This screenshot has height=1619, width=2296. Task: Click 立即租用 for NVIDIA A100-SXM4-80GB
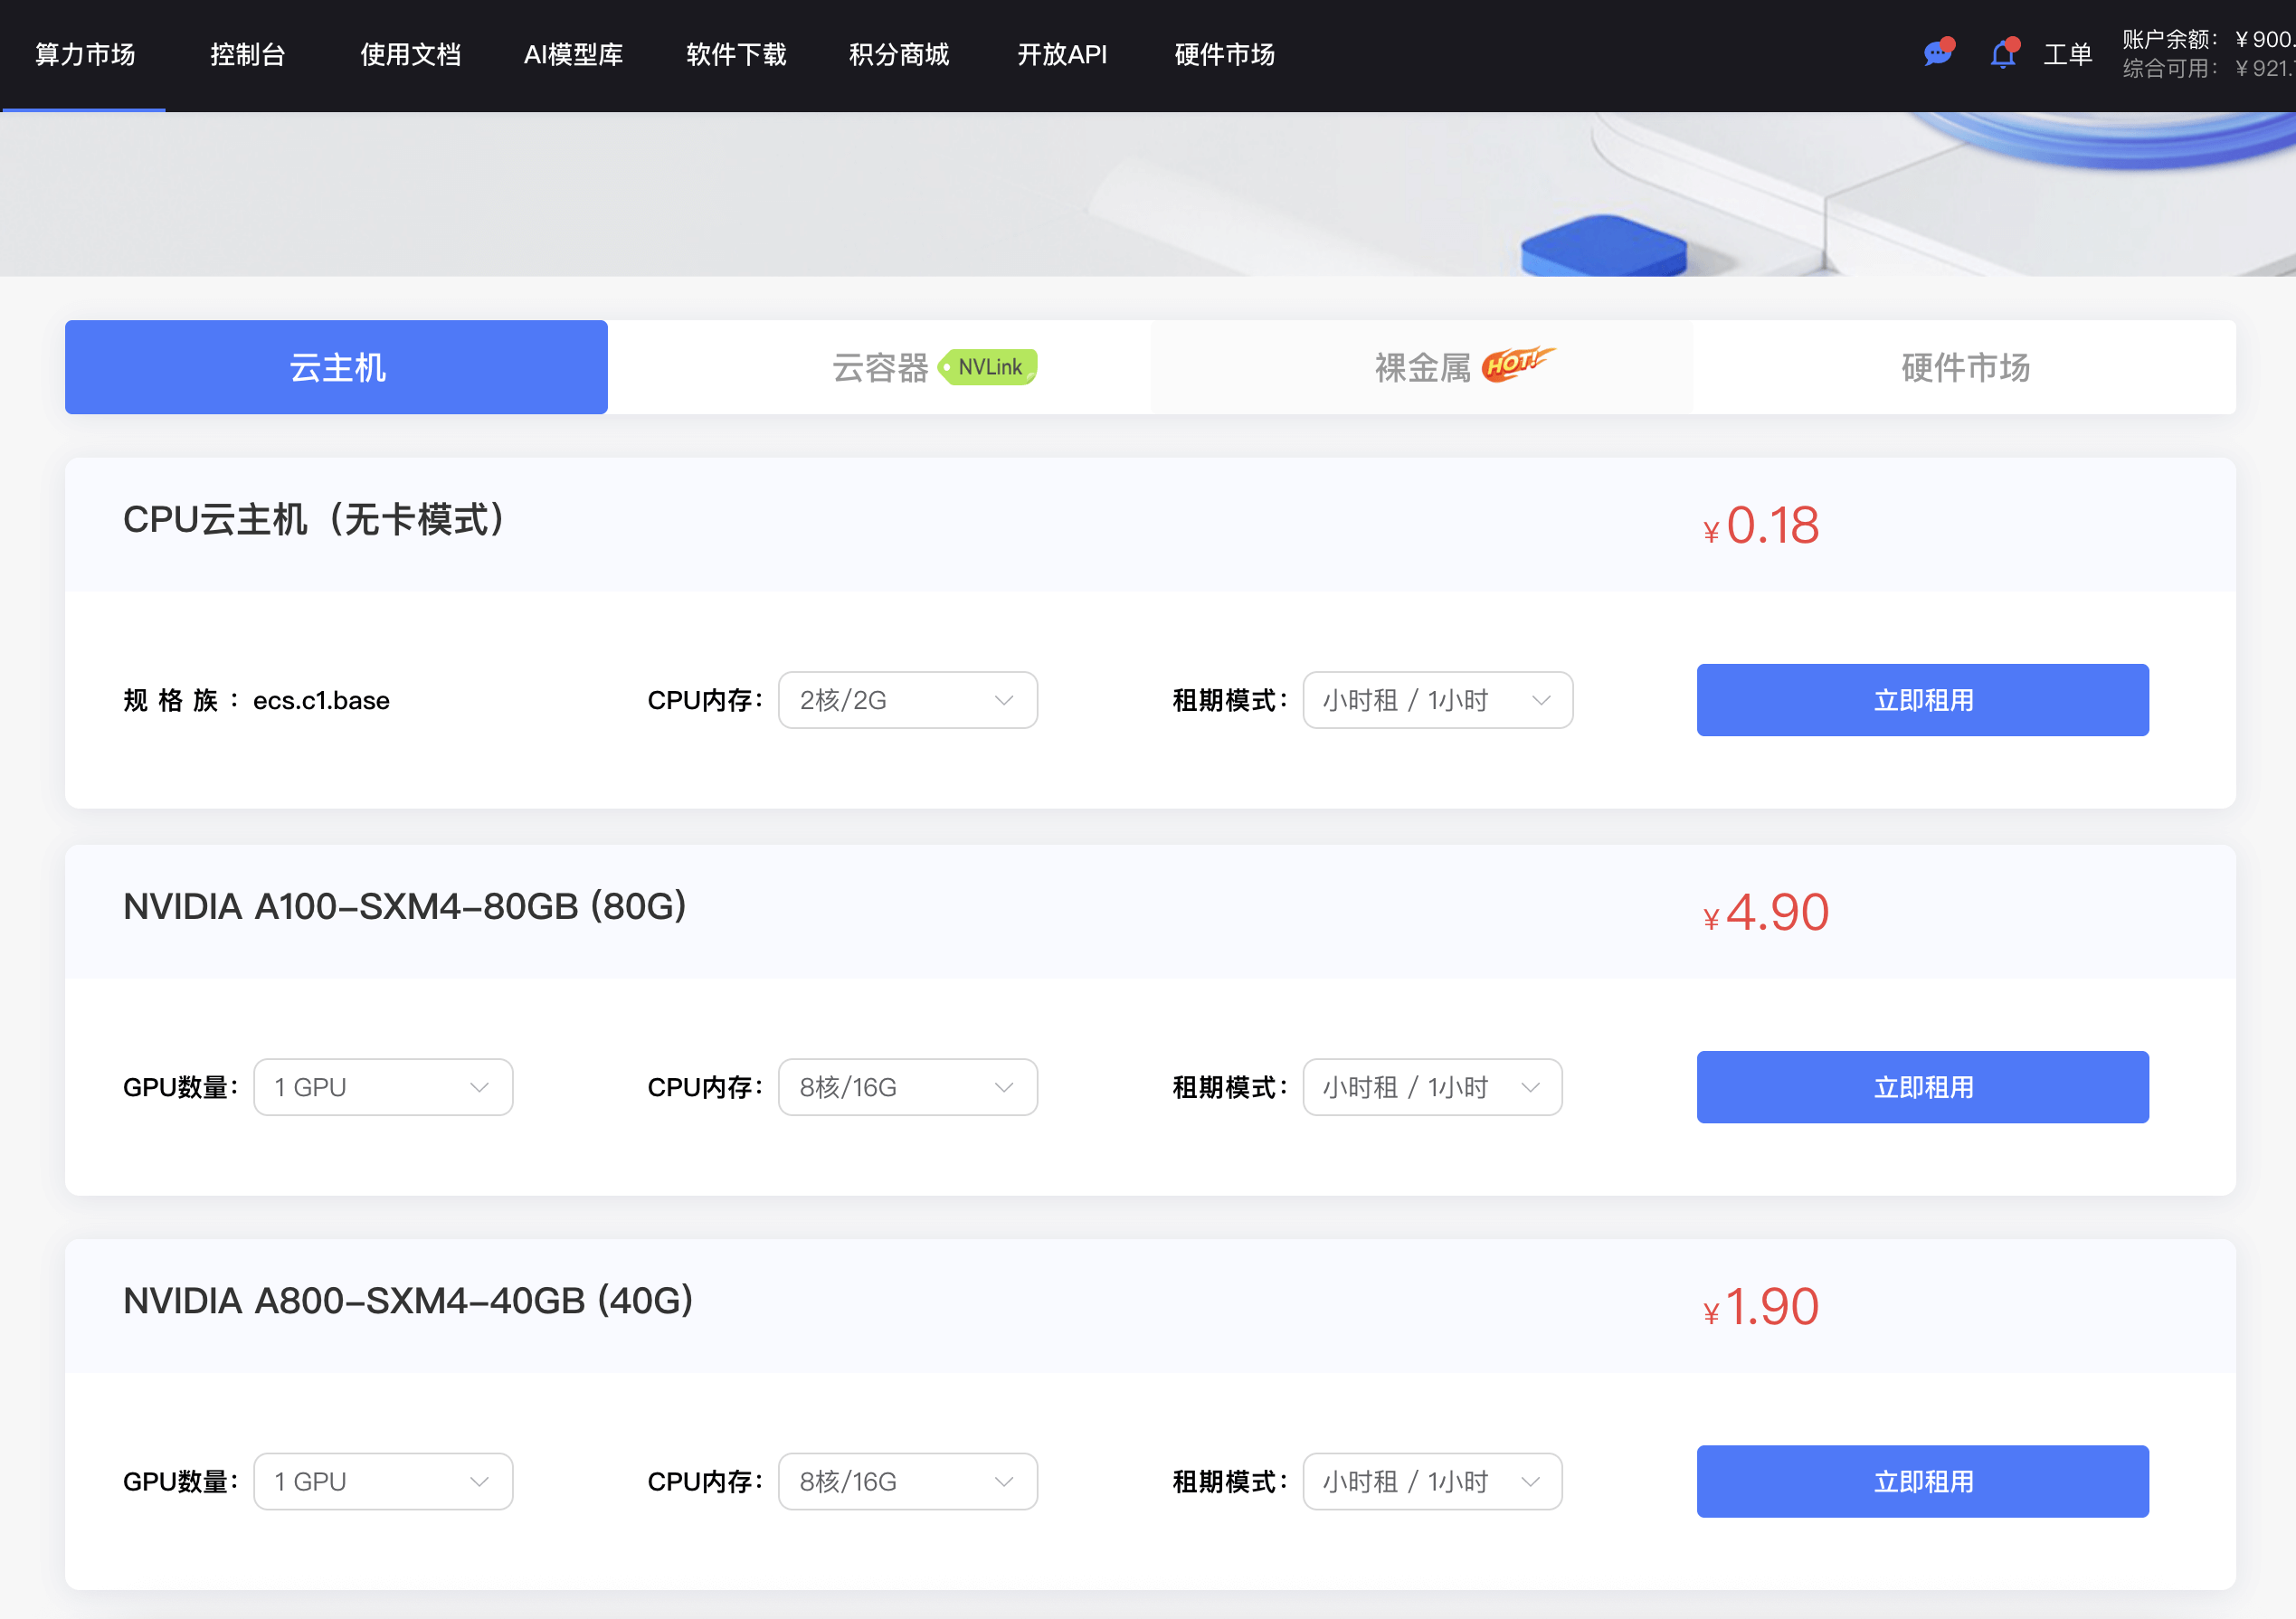(x=1922, y=1087)
